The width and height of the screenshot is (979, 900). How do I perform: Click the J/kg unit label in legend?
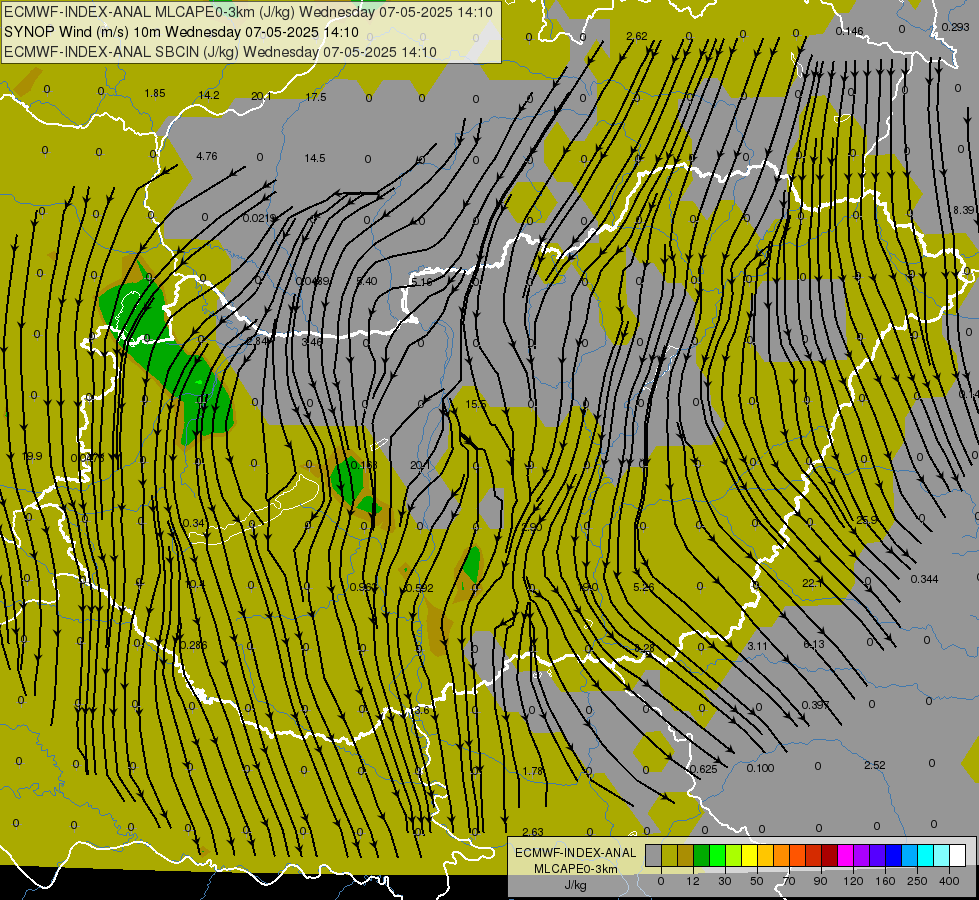point(576,885)
